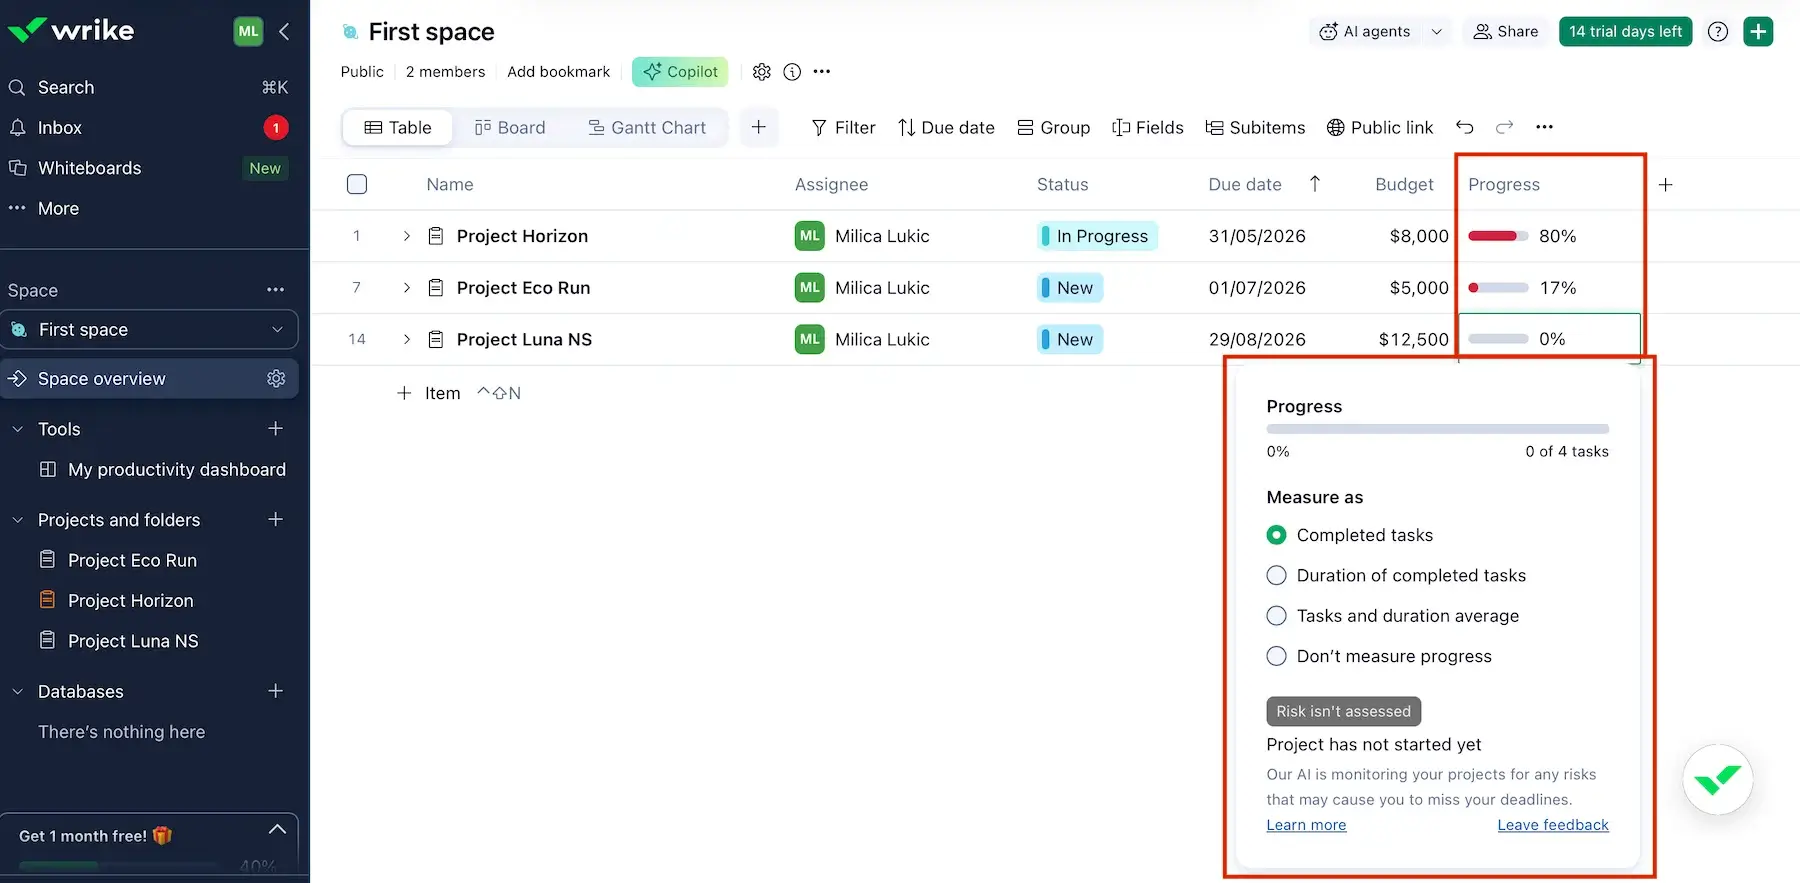Image resolution: width=1800 pixels, height=883 pixels.
Task: Add a new project or folder
Action: point(276,520)
